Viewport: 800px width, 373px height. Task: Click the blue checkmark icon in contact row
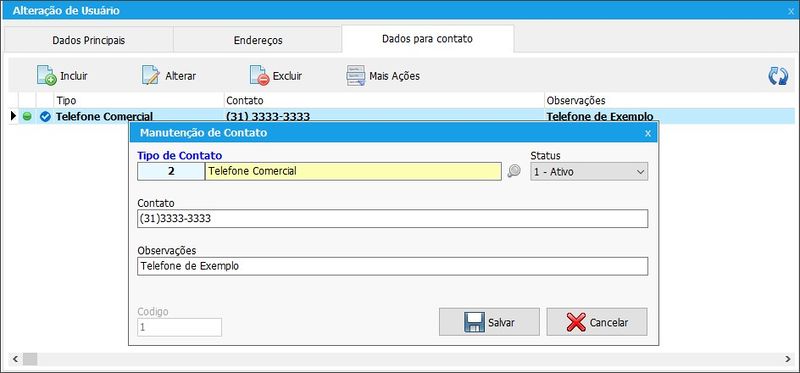pos(45,117)
